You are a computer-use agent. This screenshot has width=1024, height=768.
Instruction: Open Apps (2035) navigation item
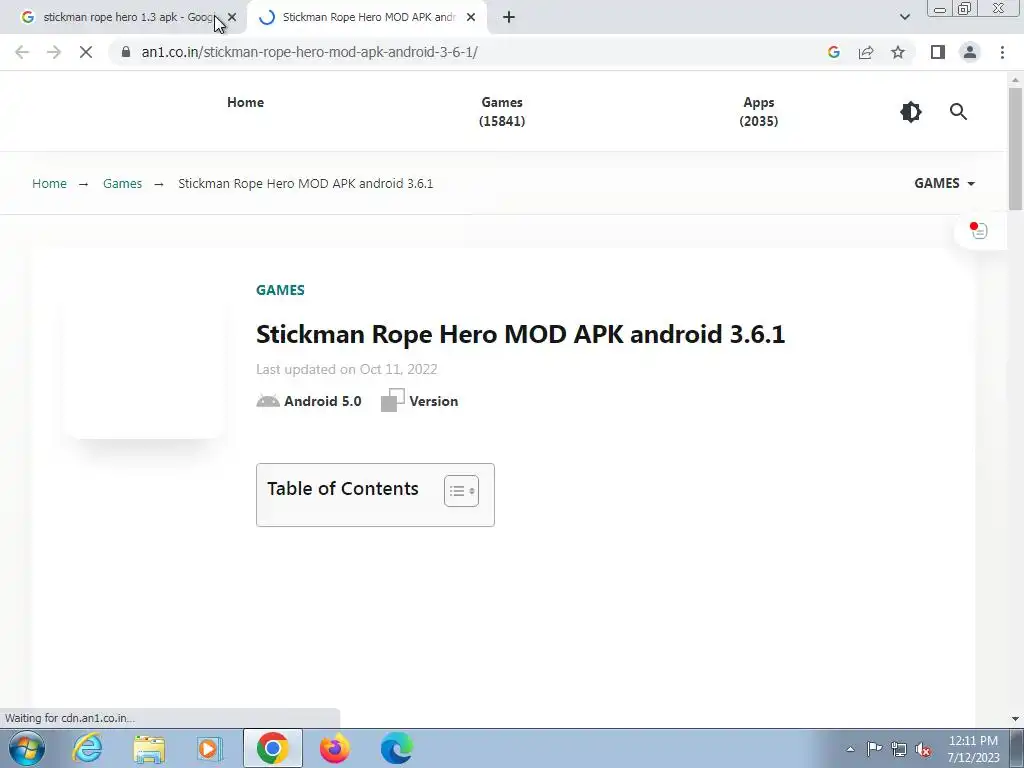click(x=759, y=112)
